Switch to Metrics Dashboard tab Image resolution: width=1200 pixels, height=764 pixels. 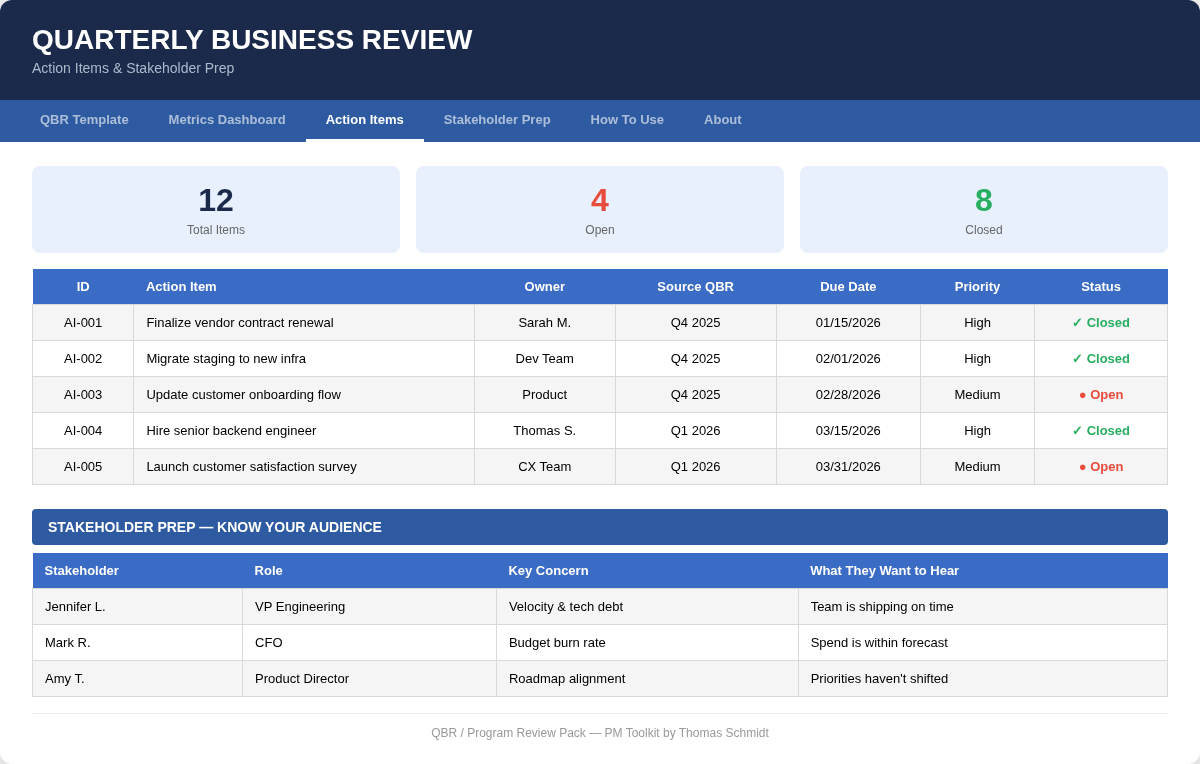pos(227,120)
